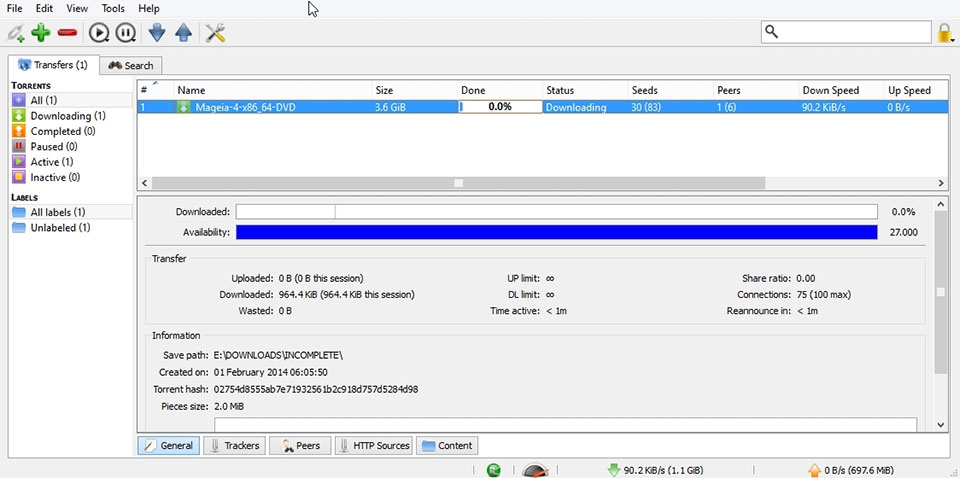960x478 pixels.
Task: Click the magnifier icon in search field
Action: tap(772, 31)
